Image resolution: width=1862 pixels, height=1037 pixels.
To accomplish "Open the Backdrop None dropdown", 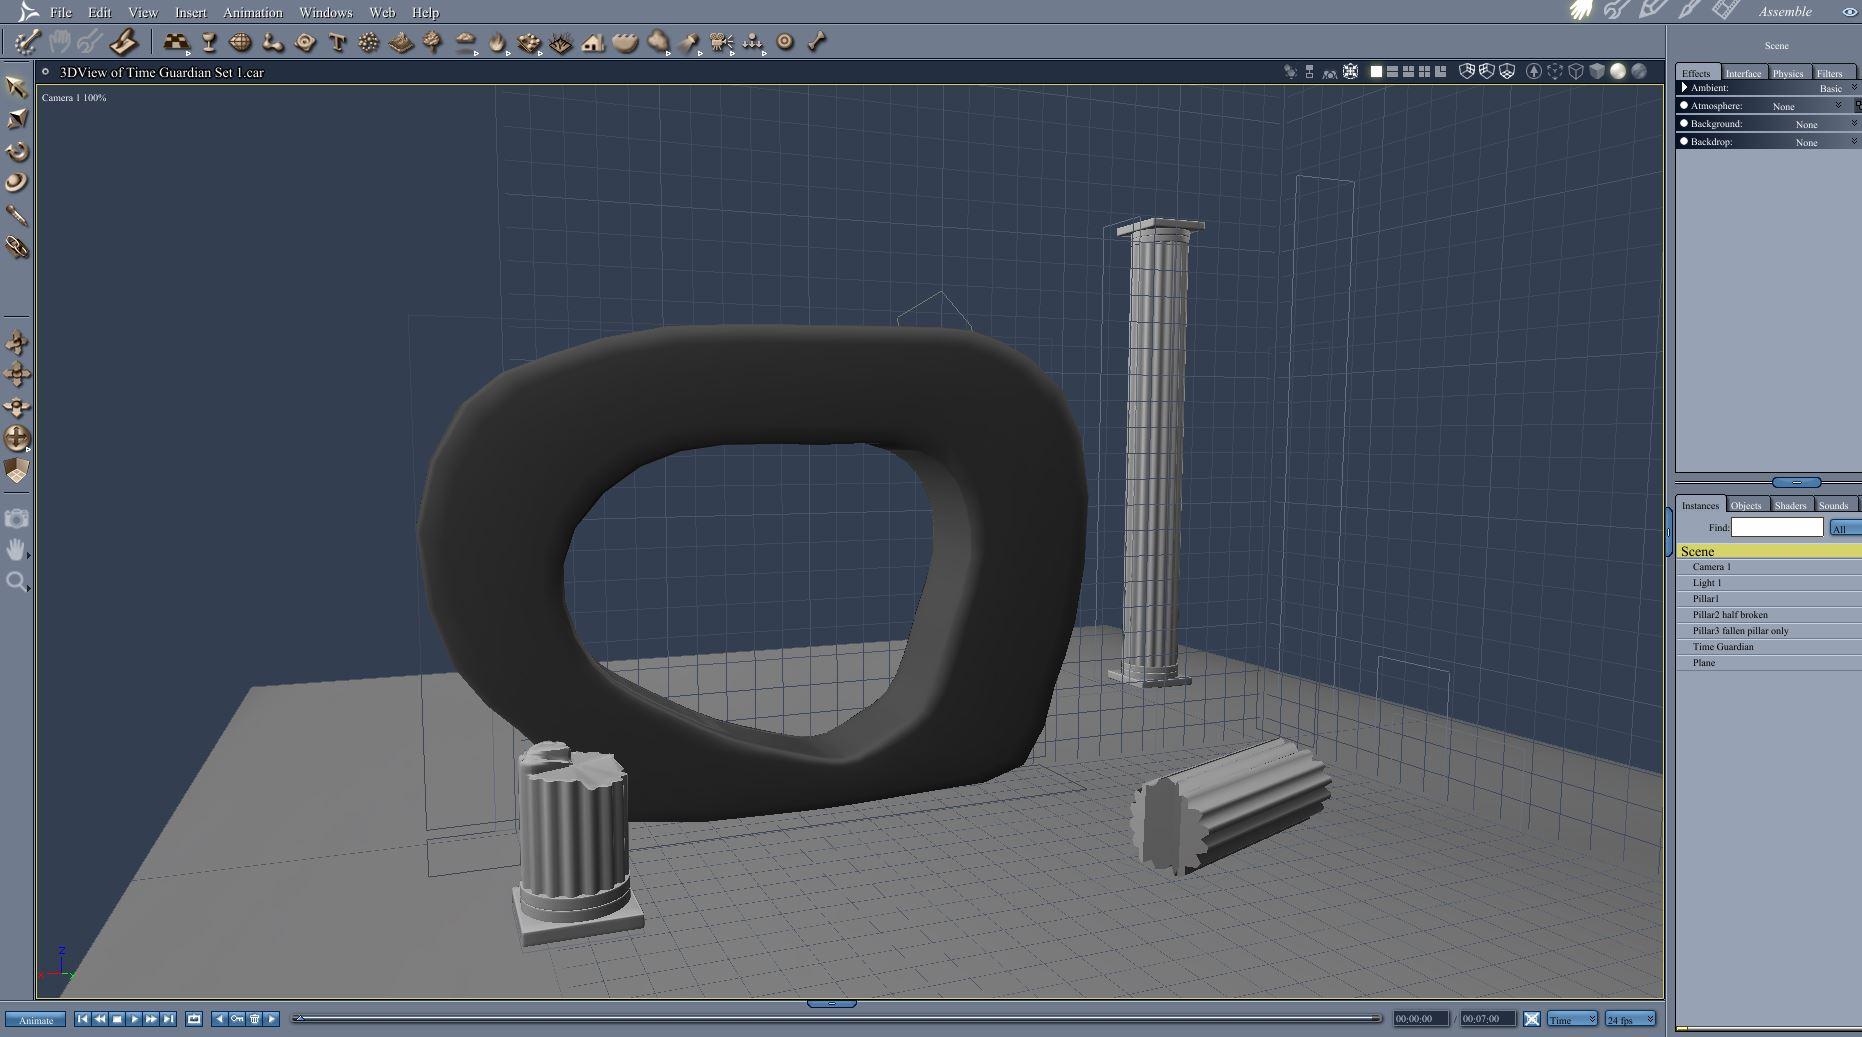I will (1826, 142).
